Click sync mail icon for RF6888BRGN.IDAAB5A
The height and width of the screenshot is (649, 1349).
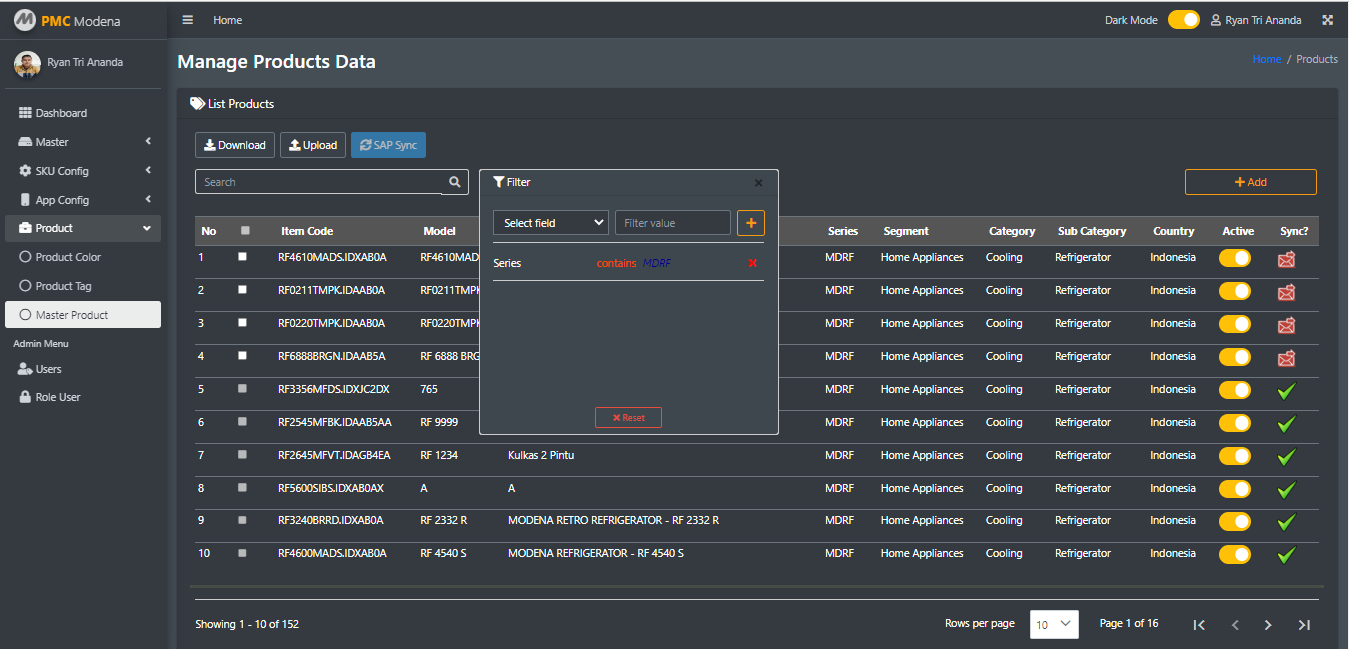(1287, 358)
